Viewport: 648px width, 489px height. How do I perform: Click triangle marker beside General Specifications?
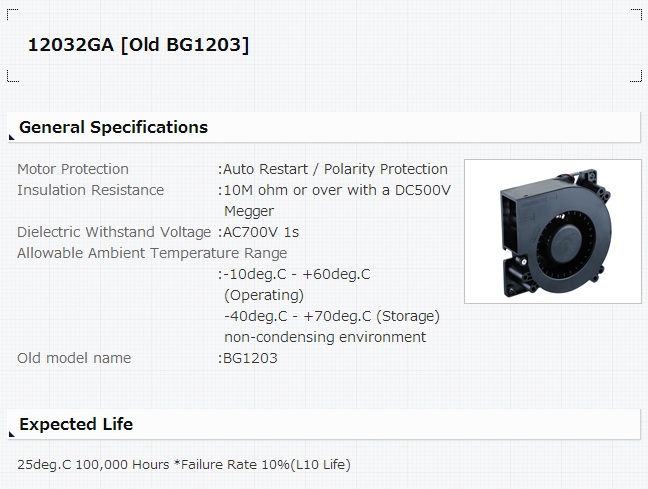click(x=12, y=137)
